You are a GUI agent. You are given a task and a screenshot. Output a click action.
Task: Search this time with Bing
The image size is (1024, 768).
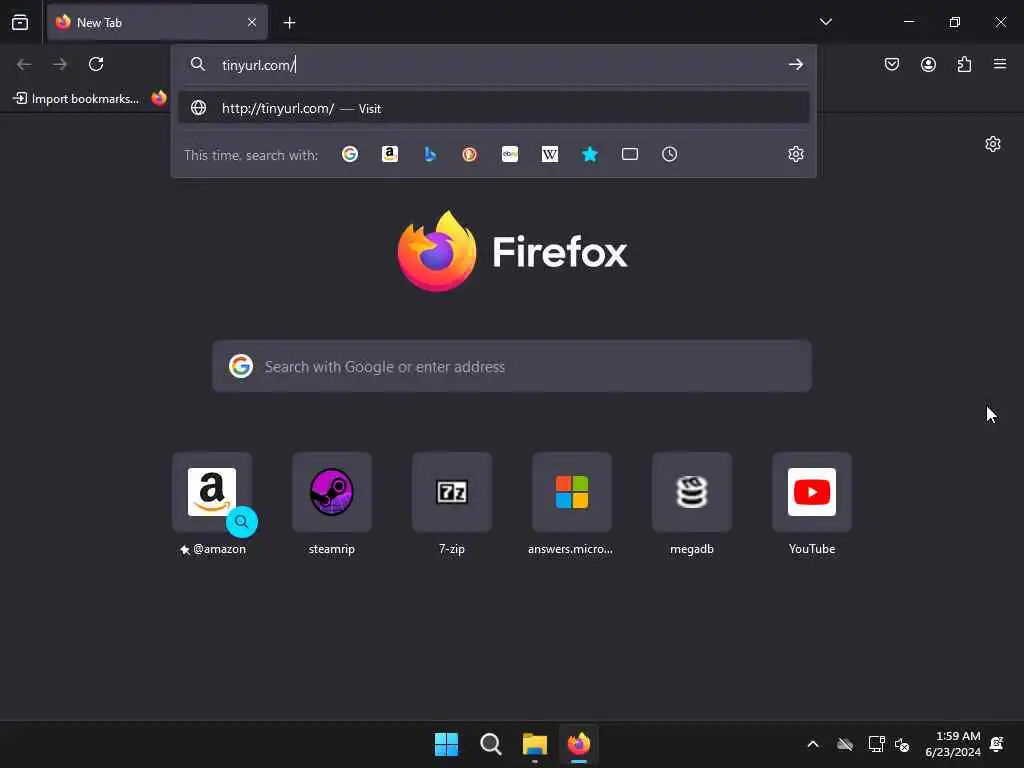pos(430,154)
